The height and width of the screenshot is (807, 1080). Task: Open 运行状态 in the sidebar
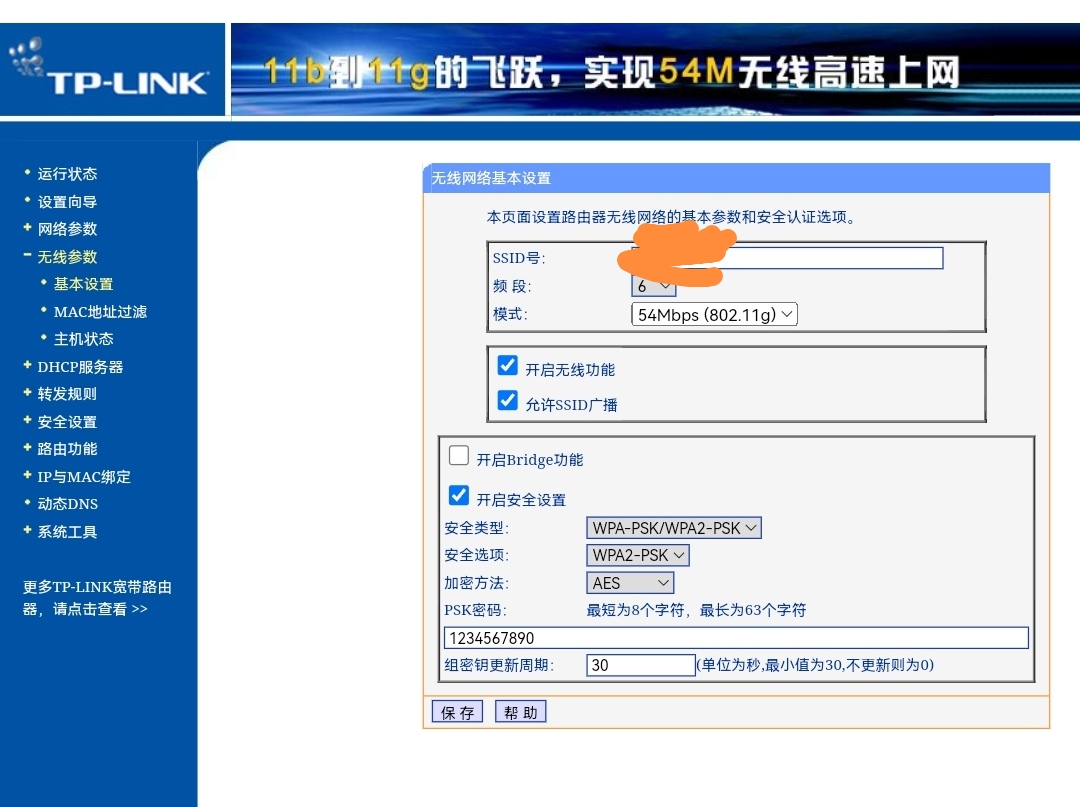click(67, 174)
